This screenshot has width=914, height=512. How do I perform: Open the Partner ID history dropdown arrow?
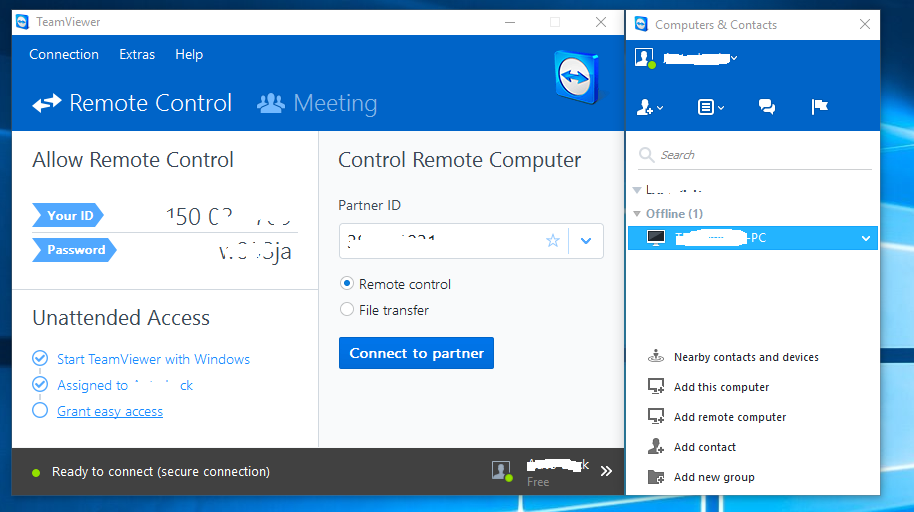[x=586, y=241]
